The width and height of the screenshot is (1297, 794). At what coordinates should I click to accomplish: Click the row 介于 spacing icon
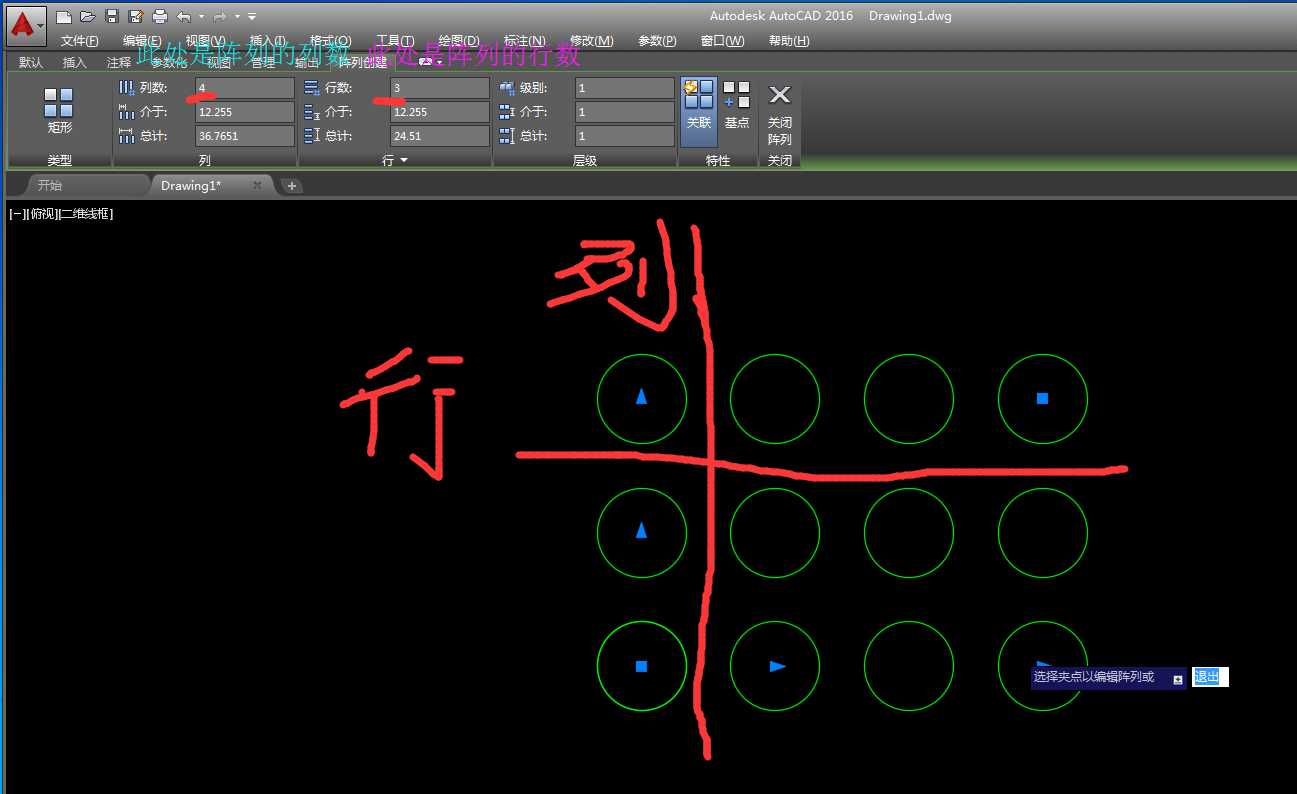tap(312, 112)
